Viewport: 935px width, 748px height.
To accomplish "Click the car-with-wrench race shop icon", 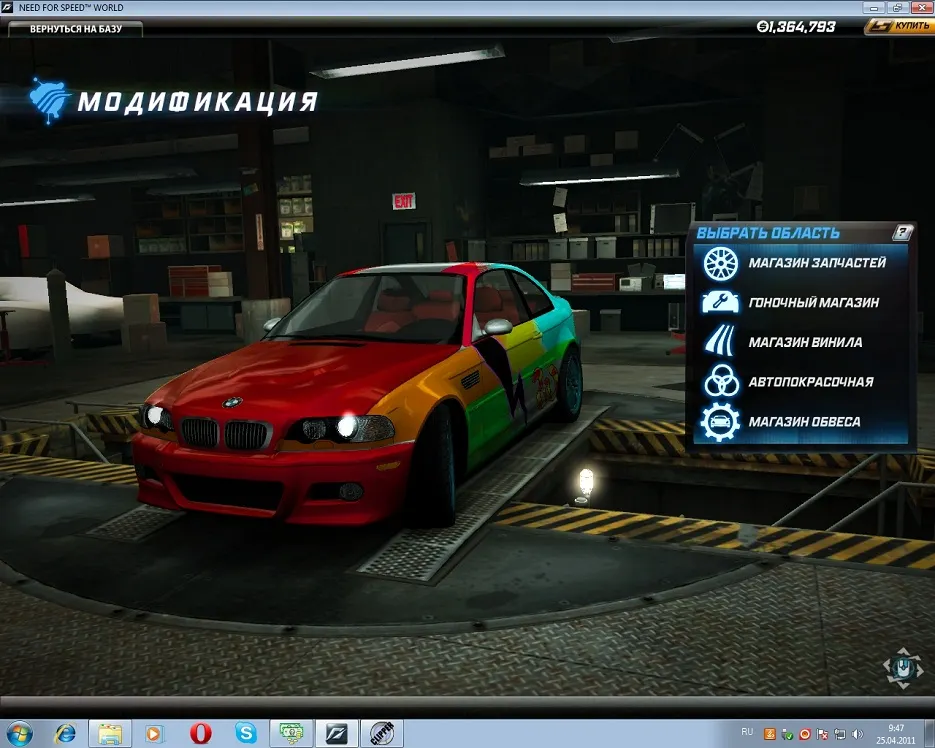I will click(721, 302).
